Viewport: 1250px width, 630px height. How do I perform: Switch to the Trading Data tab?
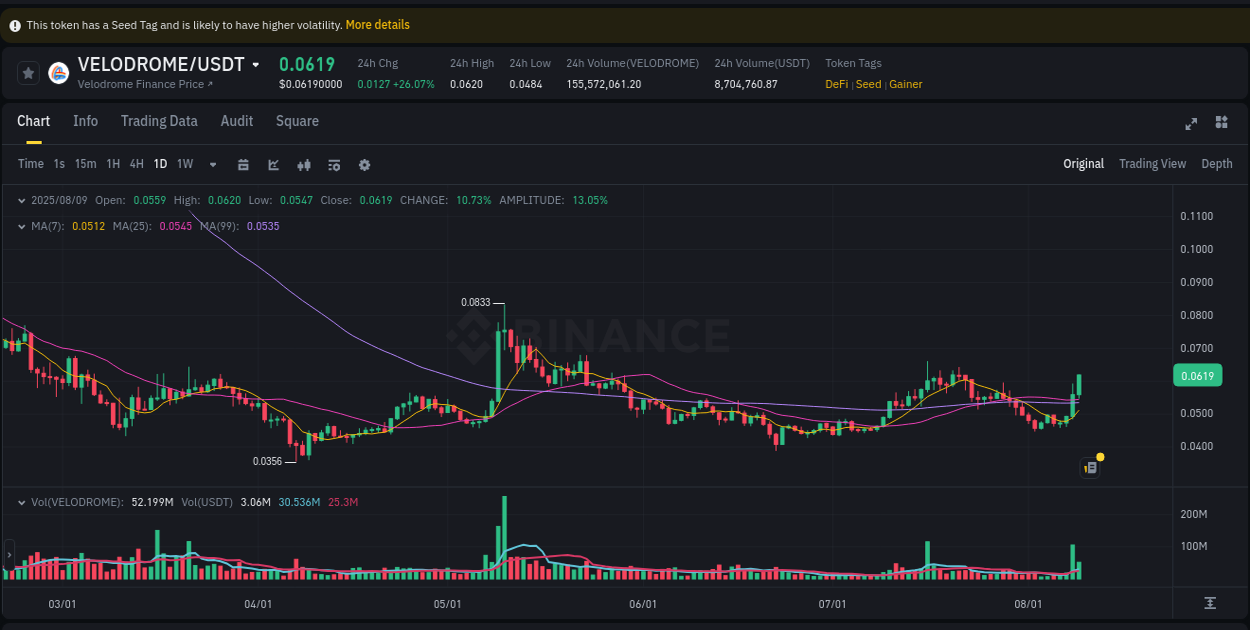[x=159, y=121]
